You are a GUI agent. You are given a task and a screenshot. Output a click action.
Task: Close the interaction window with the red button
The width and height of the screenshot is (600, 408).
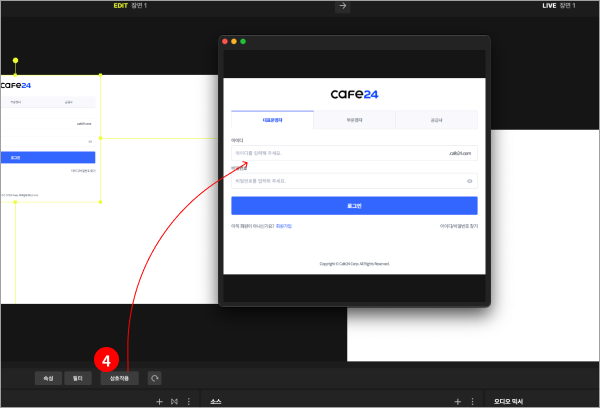[x=225, y=41]
